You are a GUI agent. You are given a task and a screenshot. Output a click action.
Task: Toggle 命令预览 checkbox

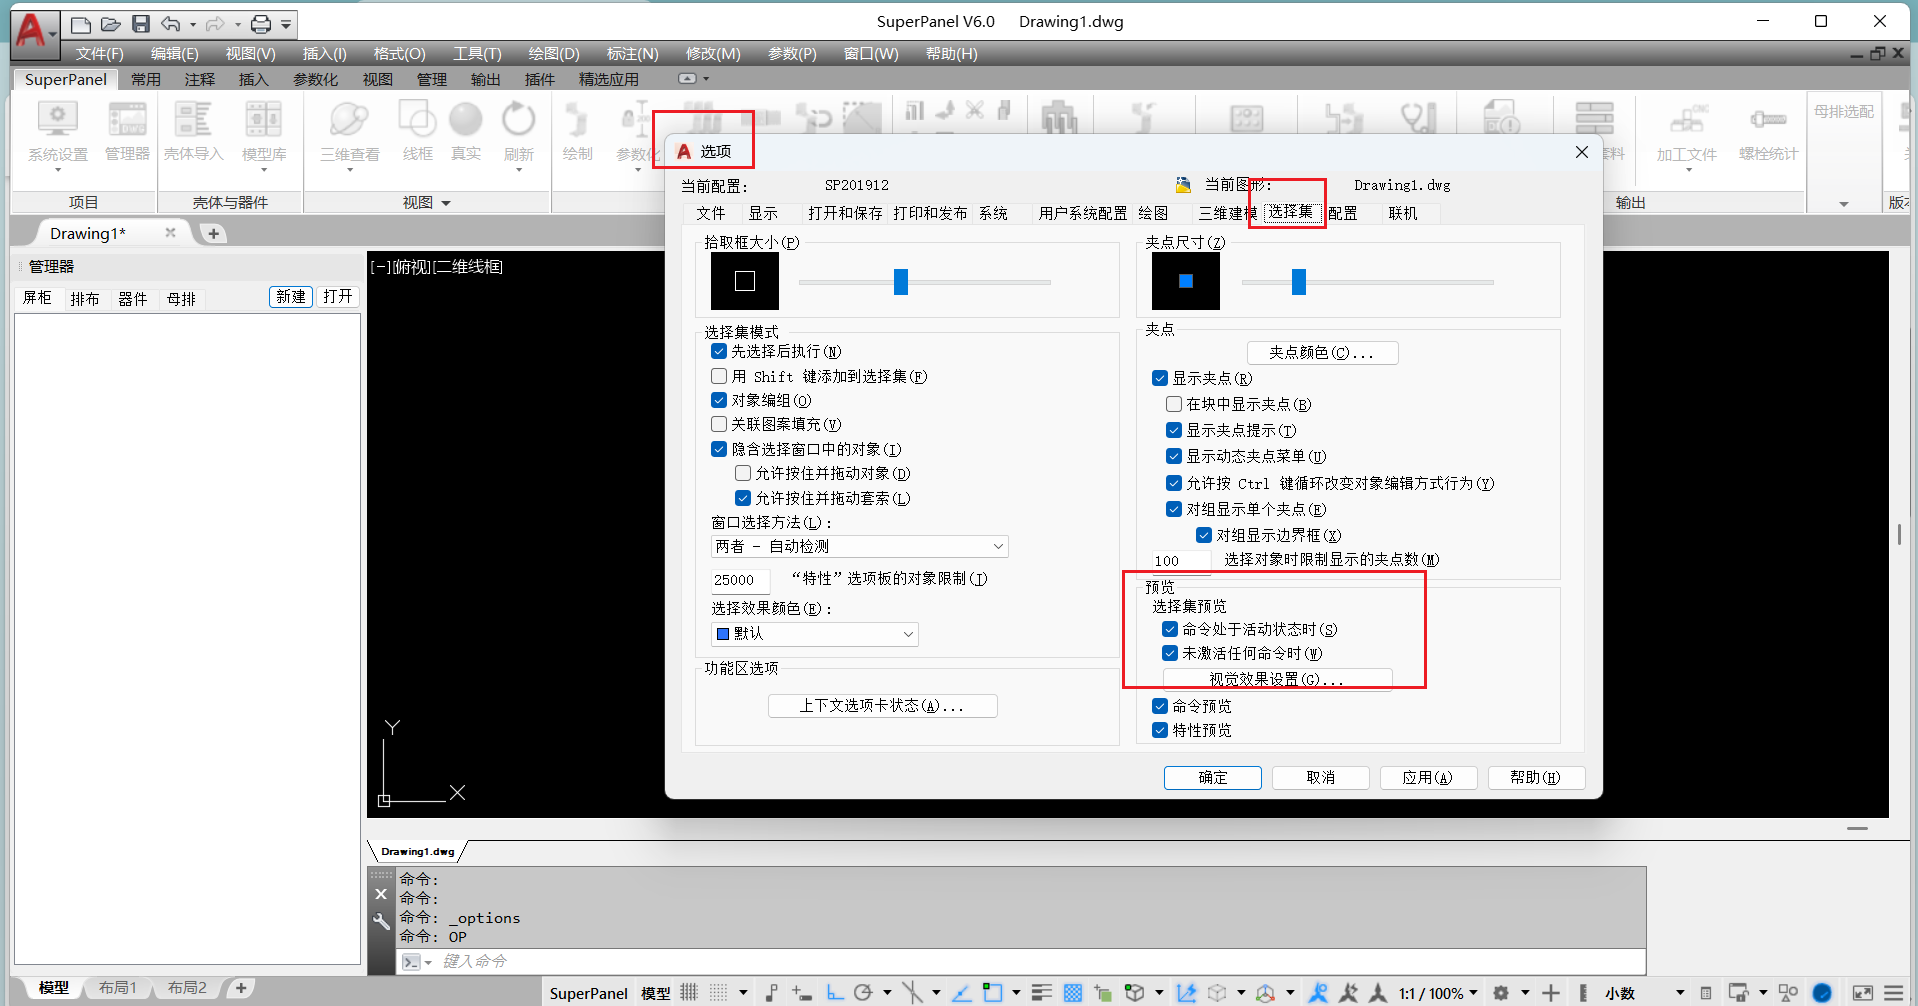[x=1160, y=706]
